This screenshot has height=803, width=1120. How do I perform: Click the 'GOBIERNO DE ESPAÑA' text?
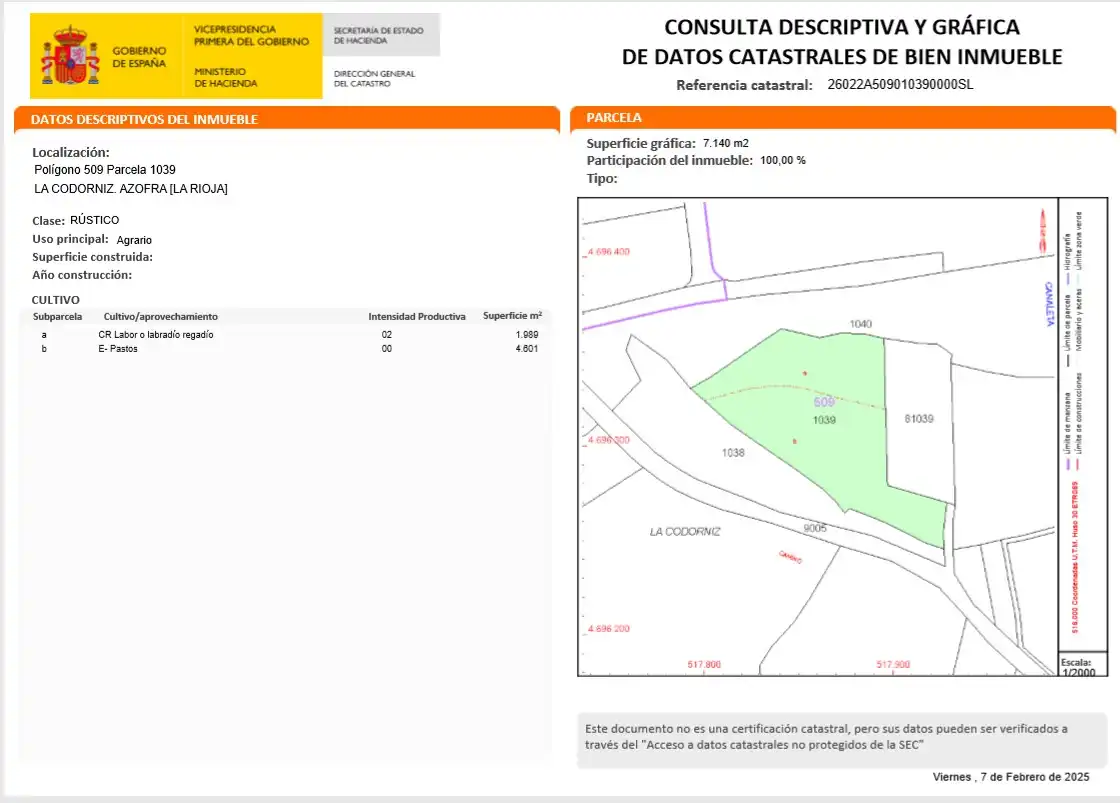pos(139,57)
